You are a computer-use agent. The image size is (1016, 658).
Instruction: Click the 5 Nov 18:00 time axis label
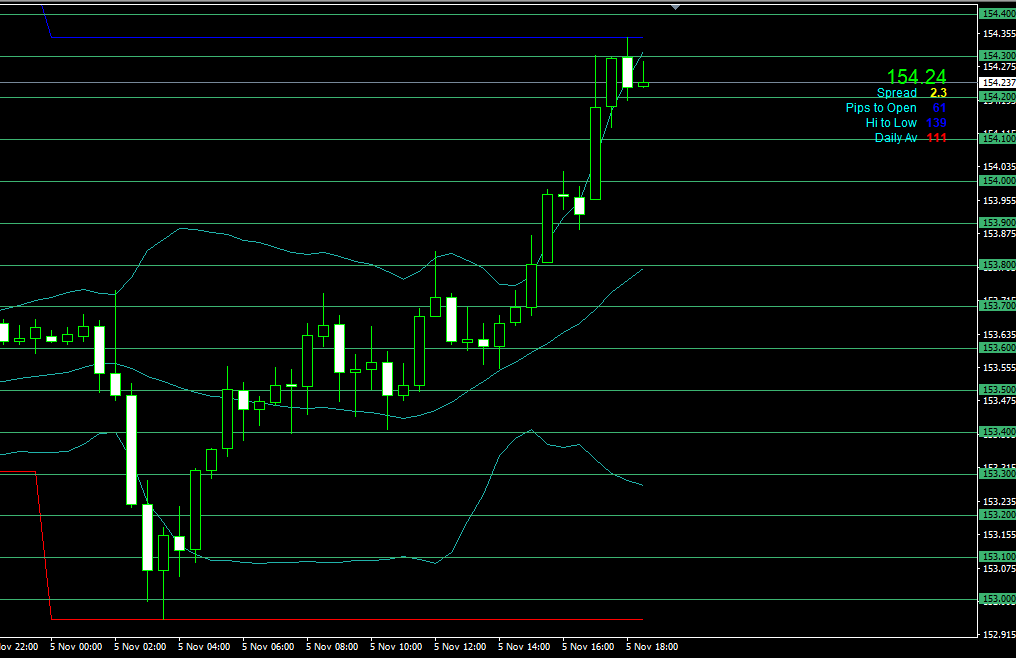(652, 647)
